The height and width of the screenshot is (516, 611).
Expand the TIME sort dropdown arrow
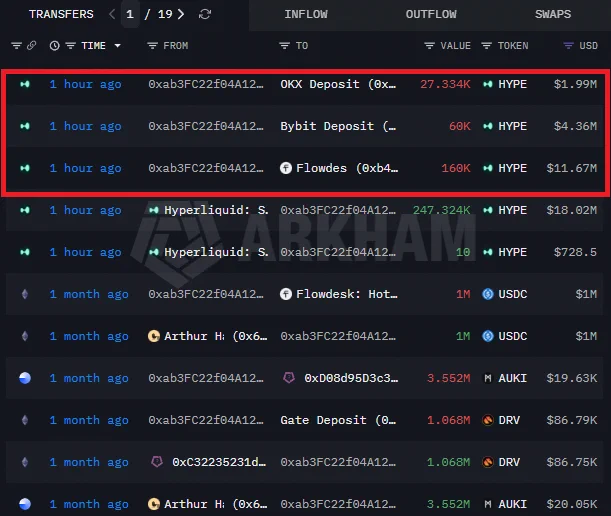pyautogui.click(x=117, y=46)
